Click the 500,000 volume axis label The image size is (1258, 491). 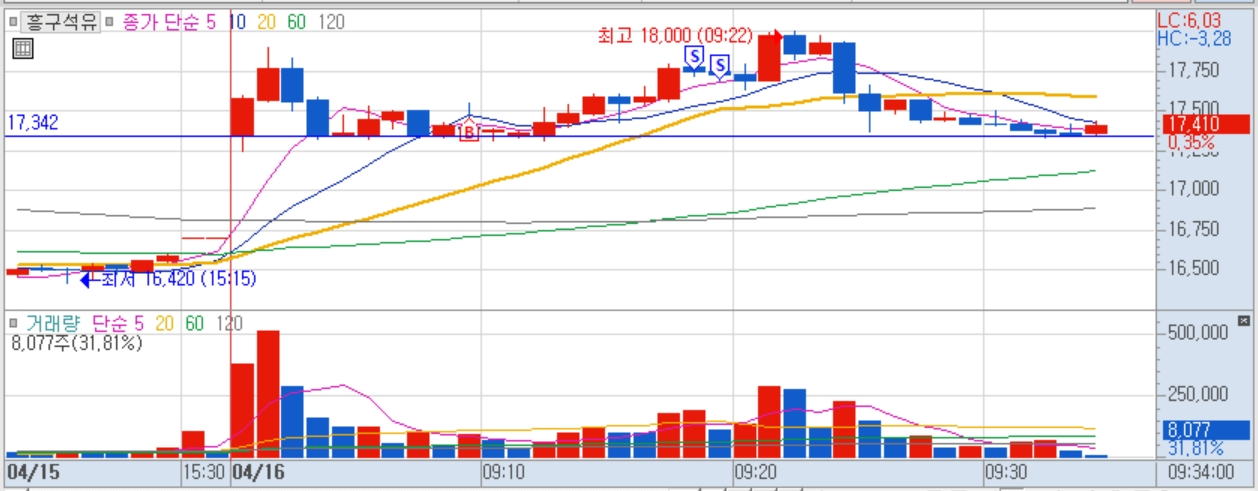pos(1200,333)
